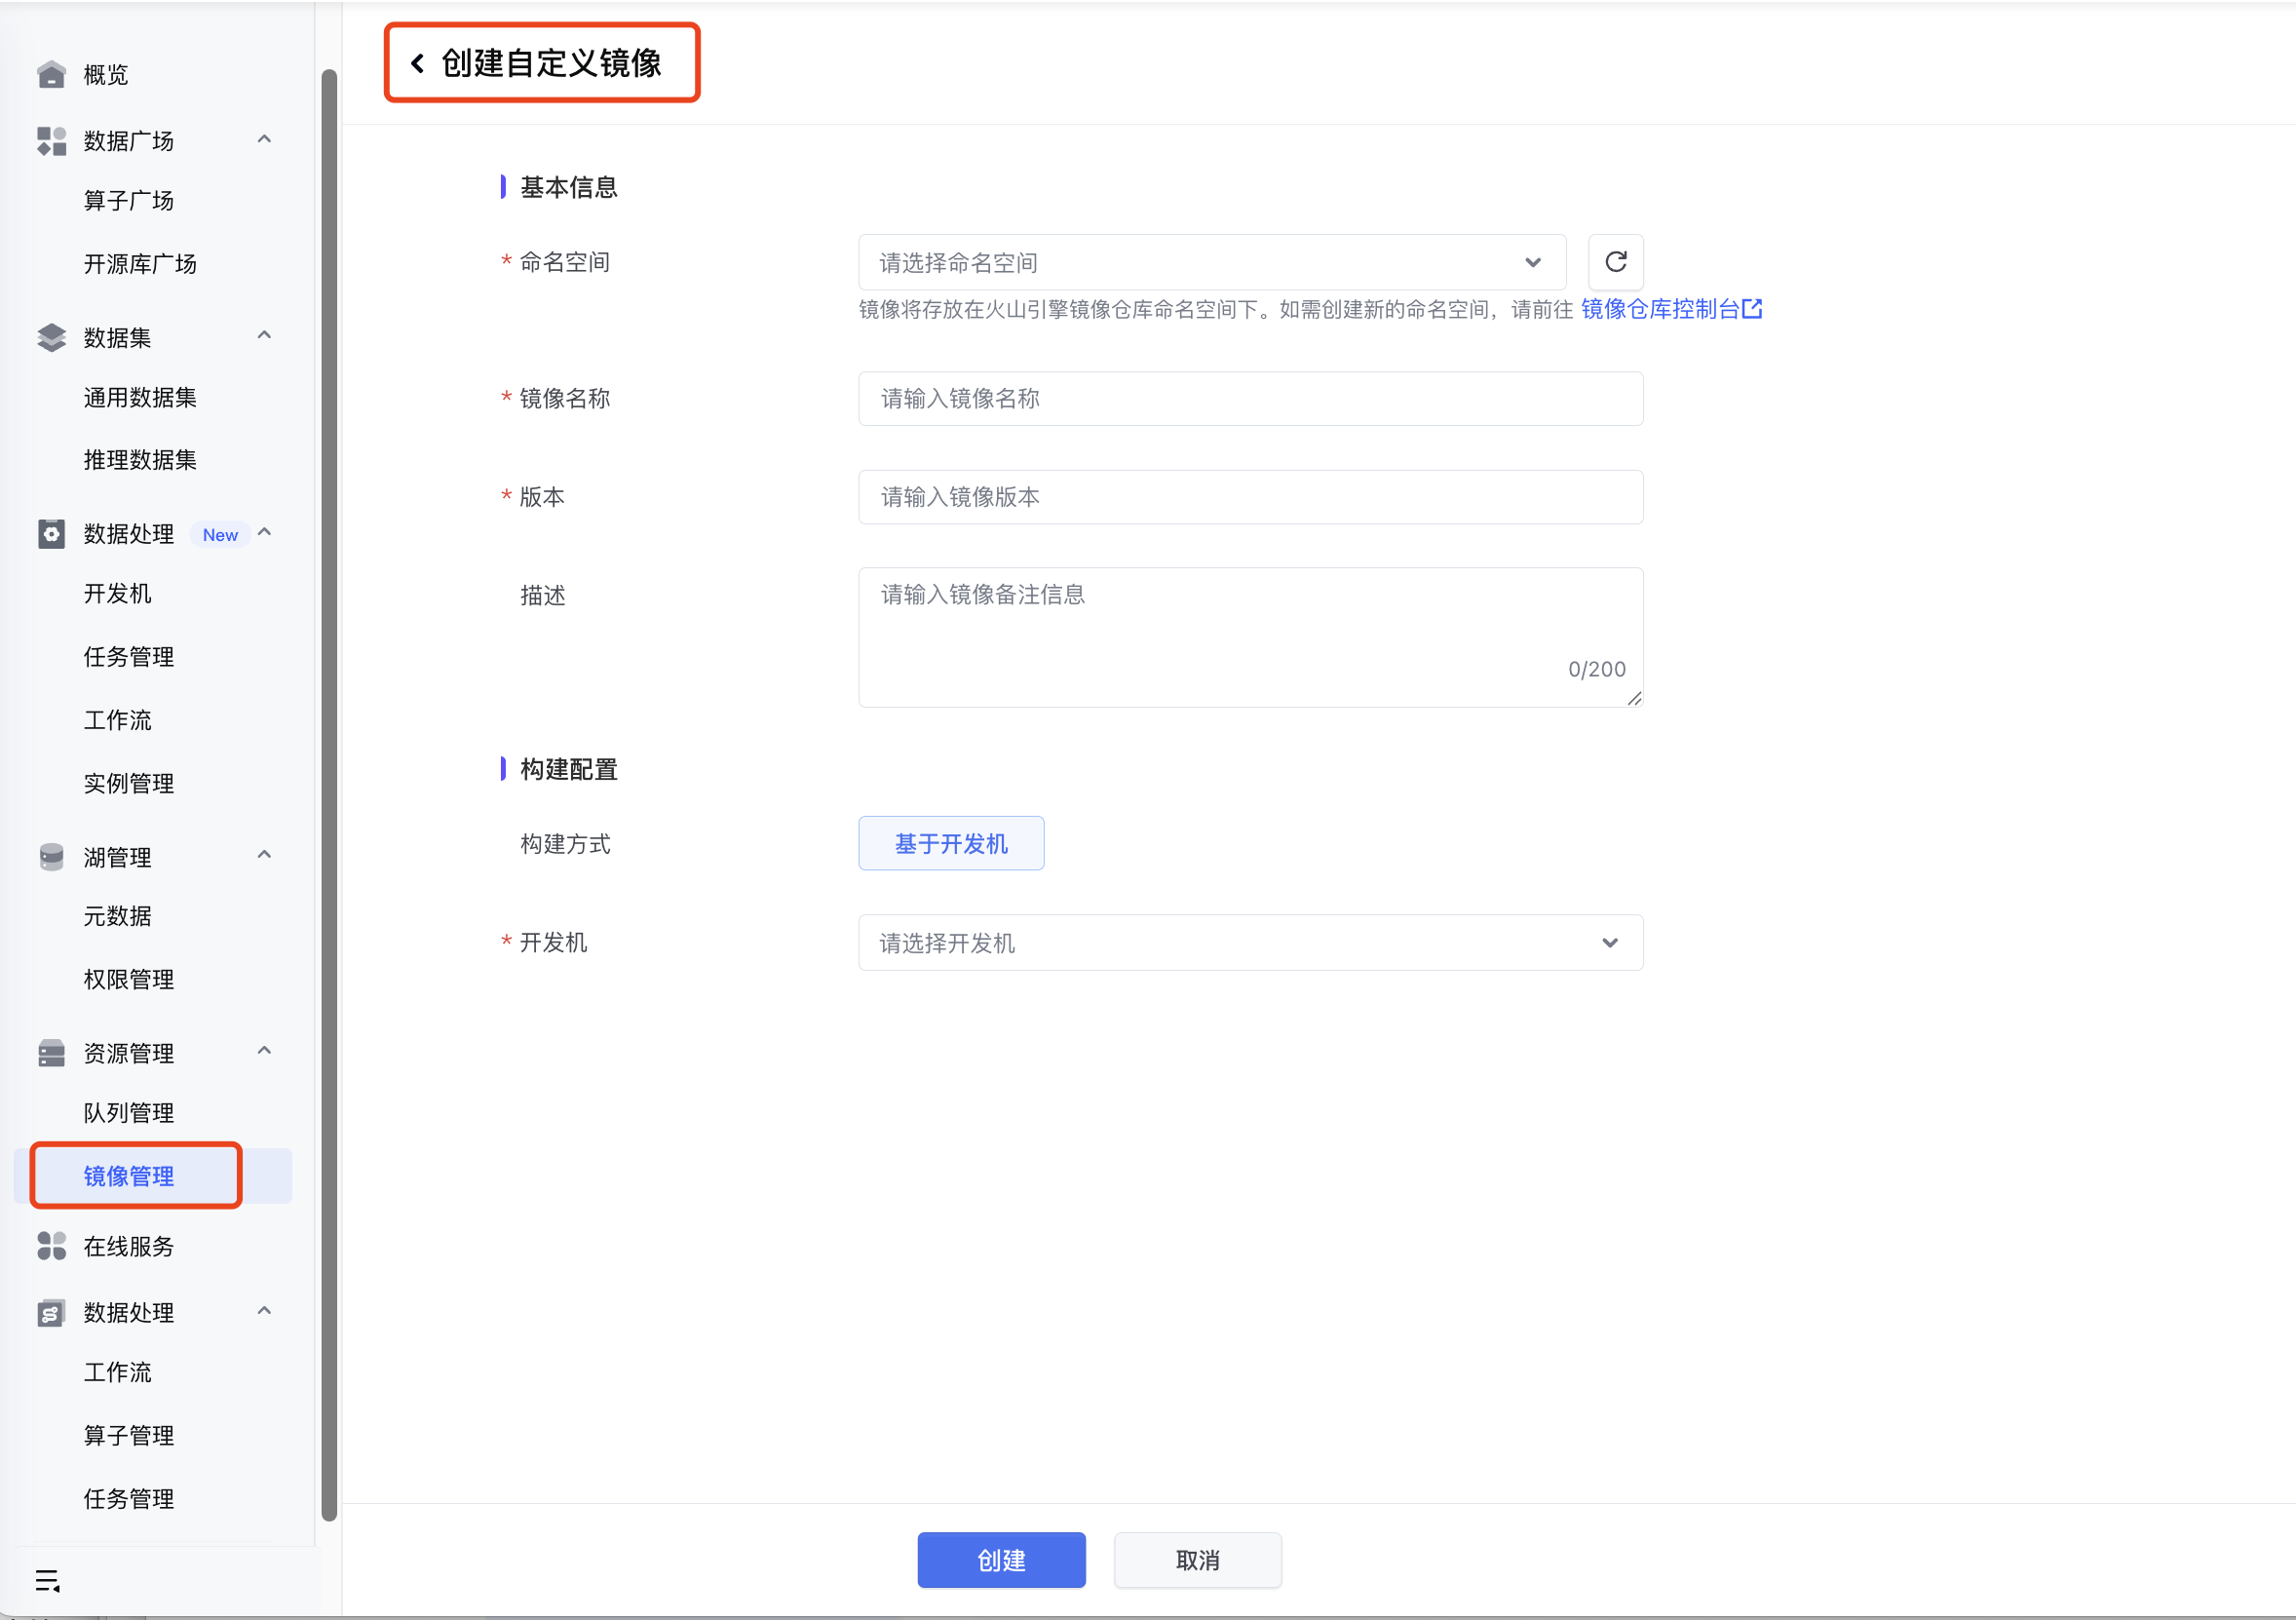Screen dimensions: 2296x1620
Task: Click the back arrow beside 创建自定义镜像
Action: pos(418,63)
